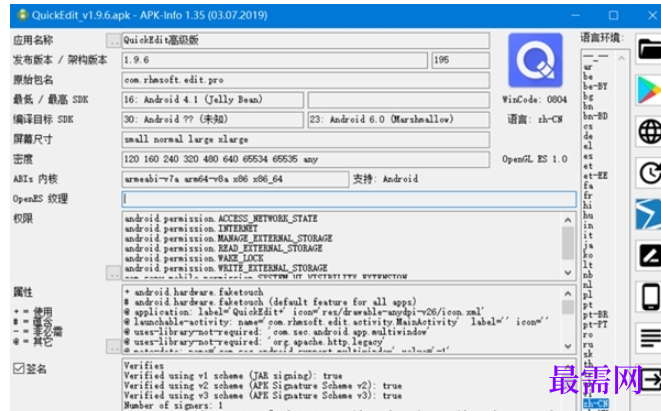Click the phone install icon
The width and height of the screenshot is (661, 411).
649,297
